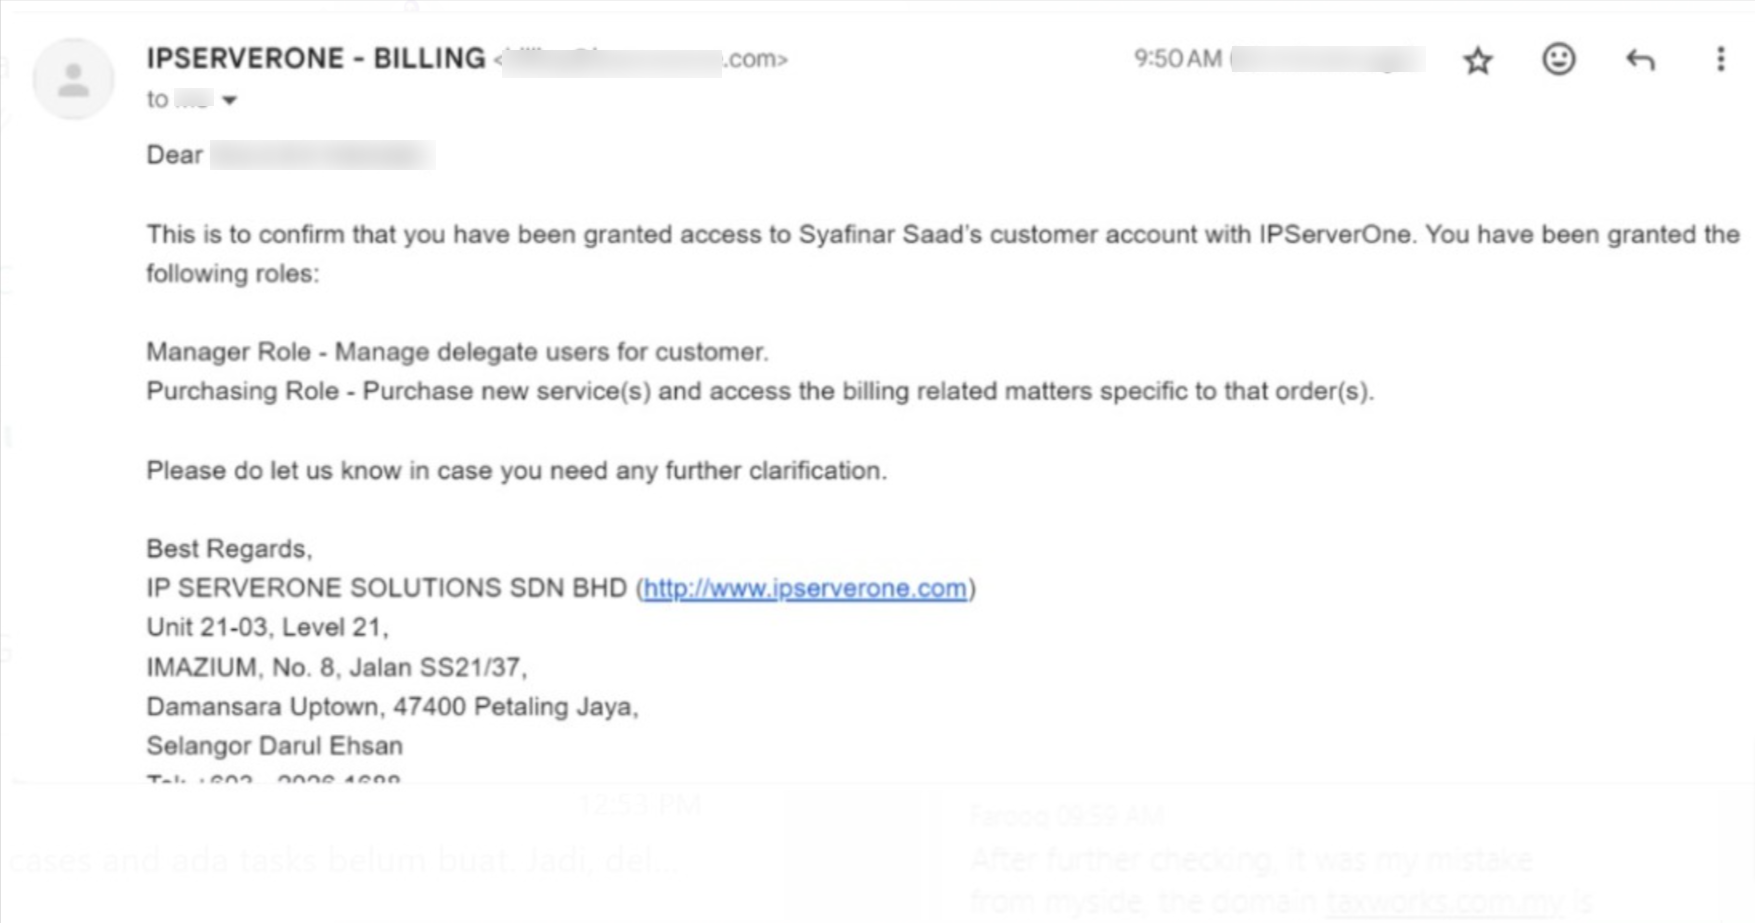Click the "Unit 21-03, Level 21," address line
Image resolution: width=1755 pixels, height=923 pixels.
267,627
